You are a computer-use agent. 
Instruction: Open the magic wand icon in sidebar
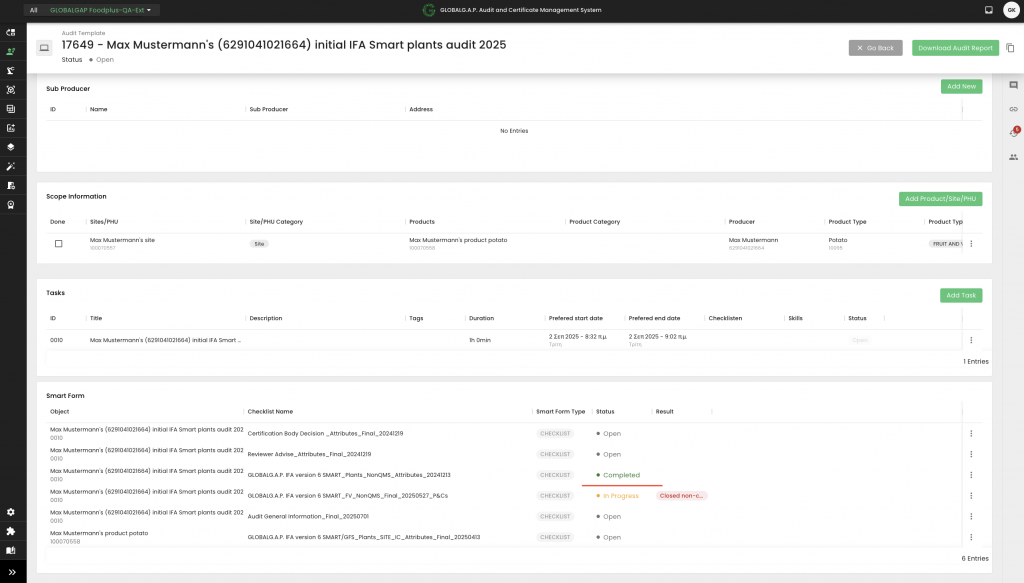click(11, 166)
